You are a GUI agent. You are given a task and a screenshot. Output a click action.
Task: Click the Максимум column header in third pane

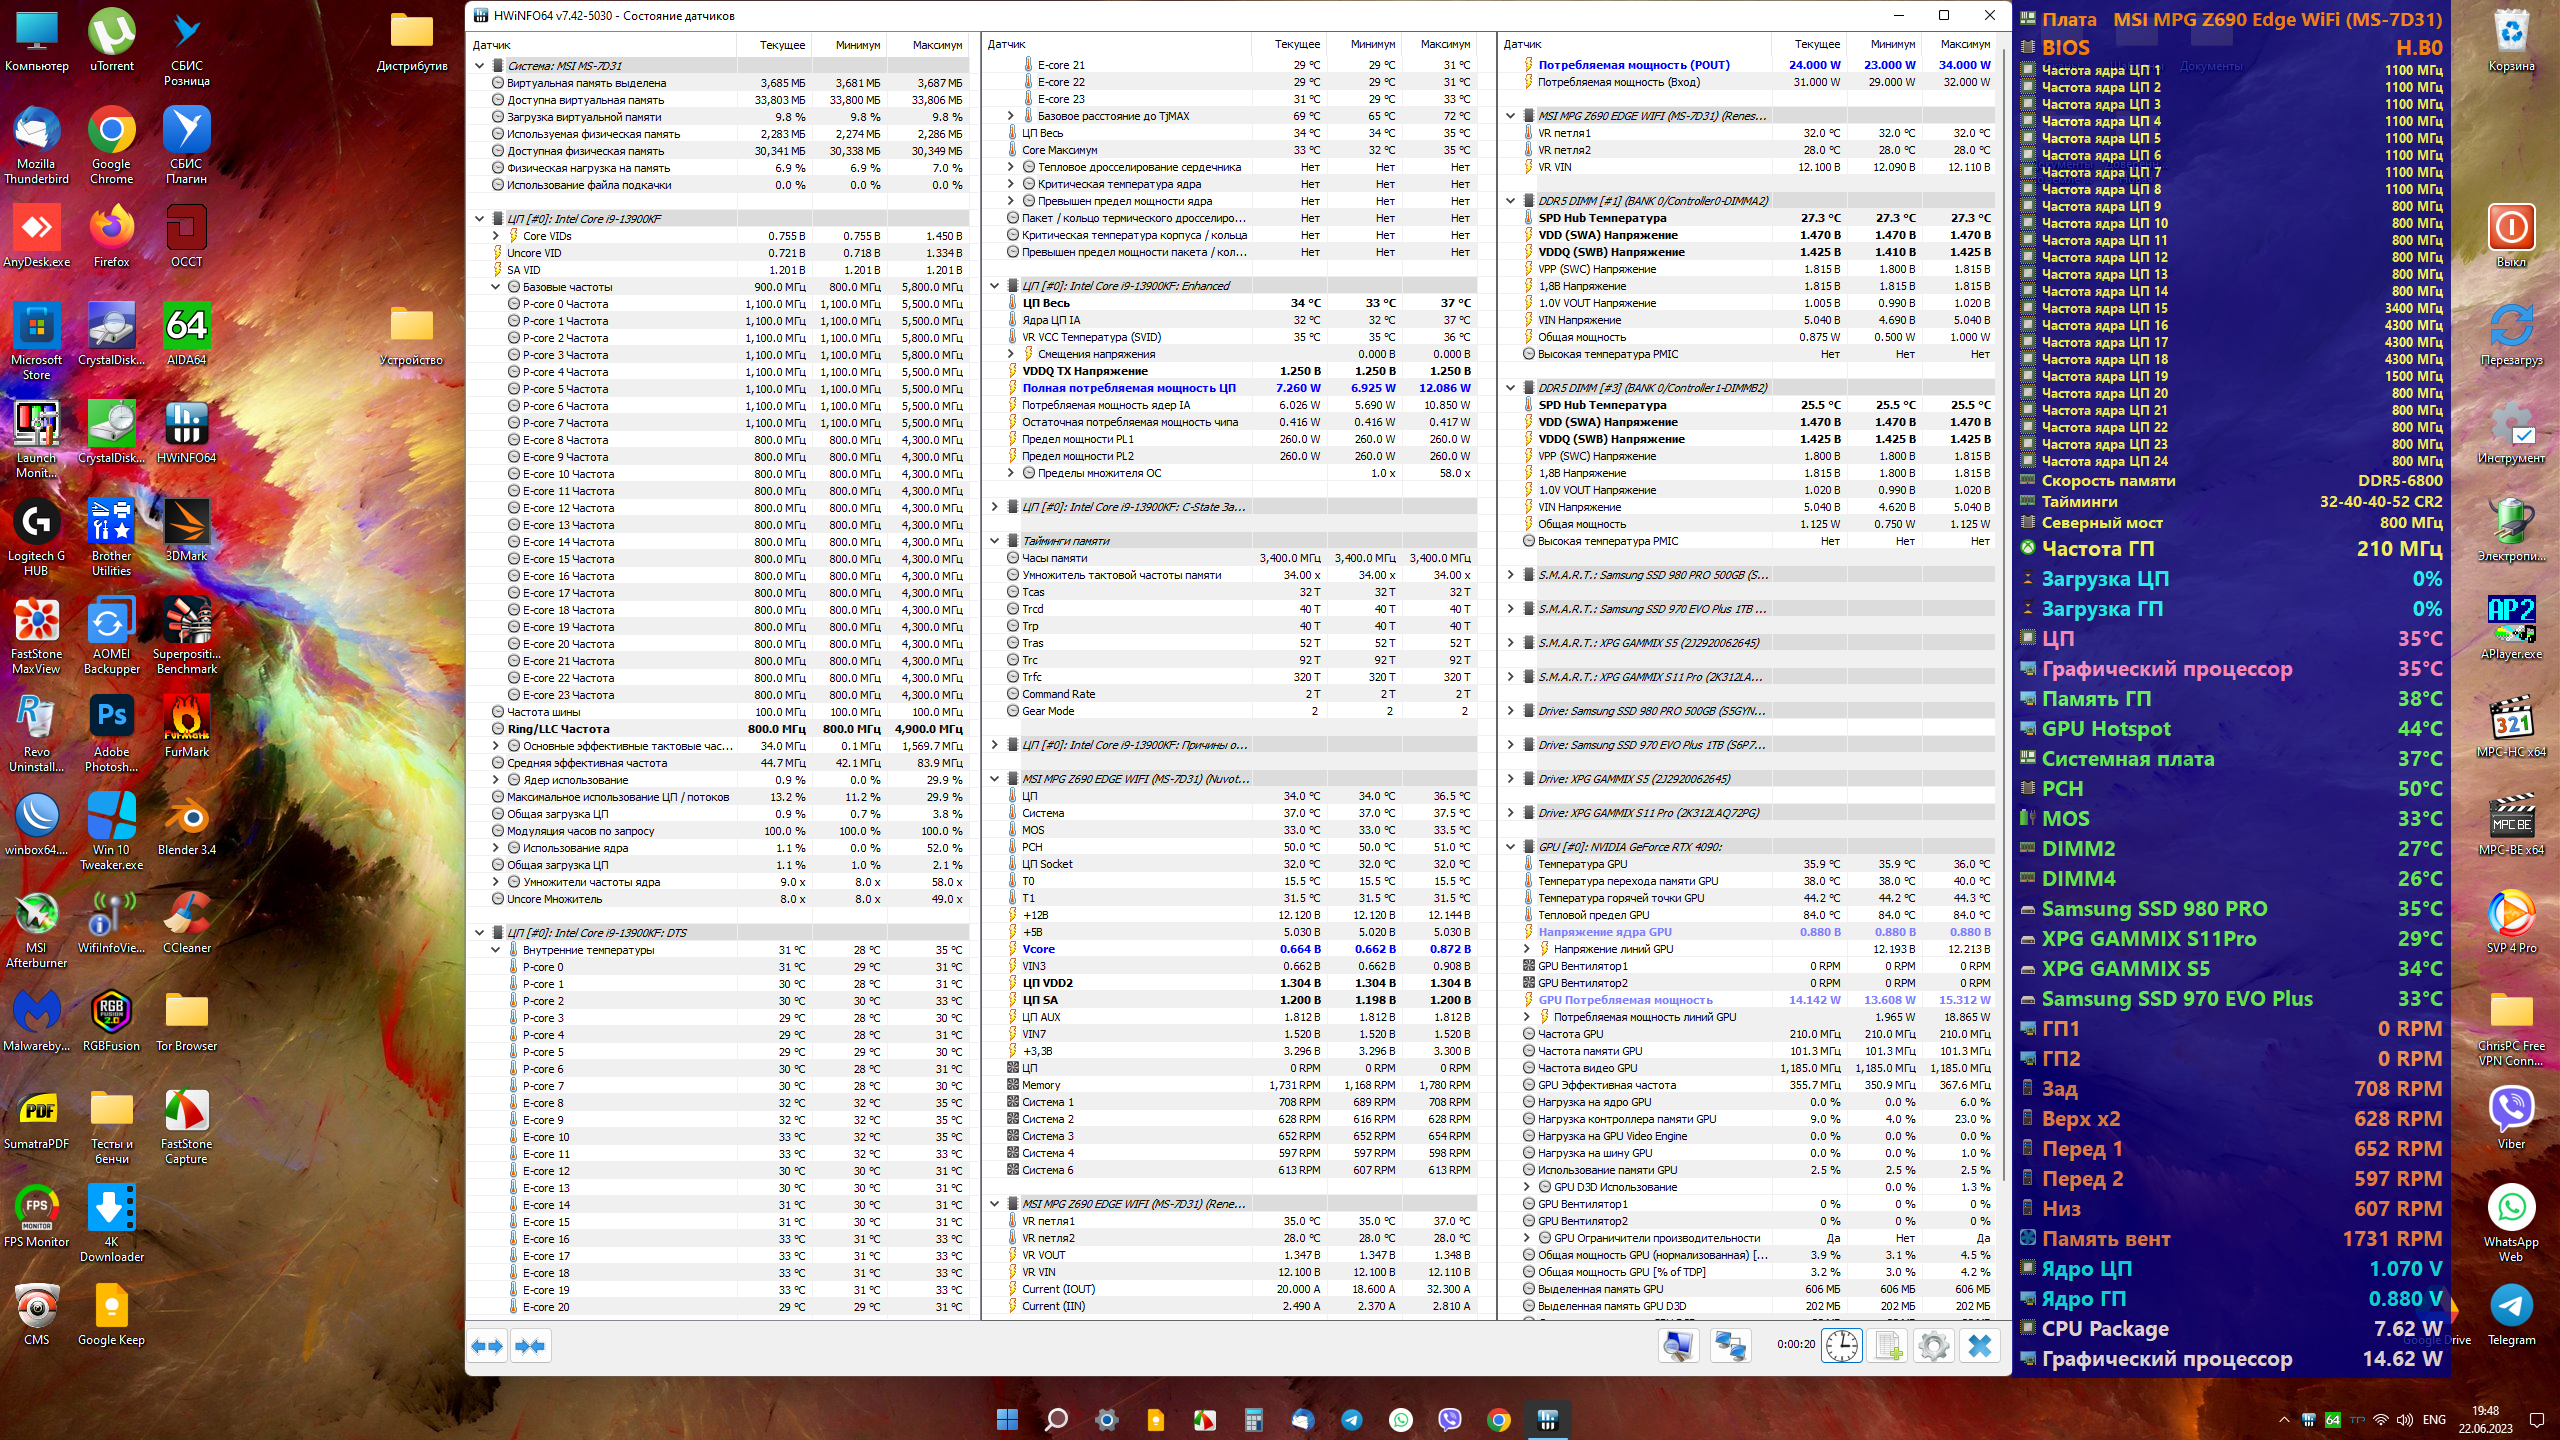1964,44
